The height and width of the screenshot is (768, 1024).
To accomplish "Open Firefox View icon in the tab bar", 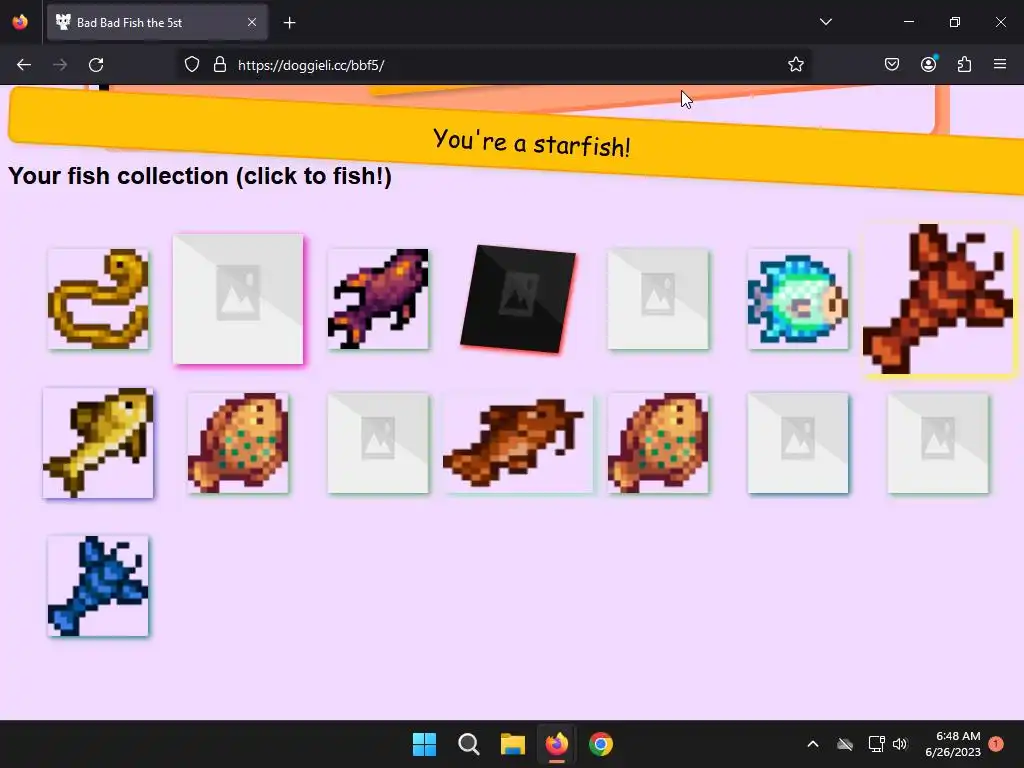I will (20, 22).
